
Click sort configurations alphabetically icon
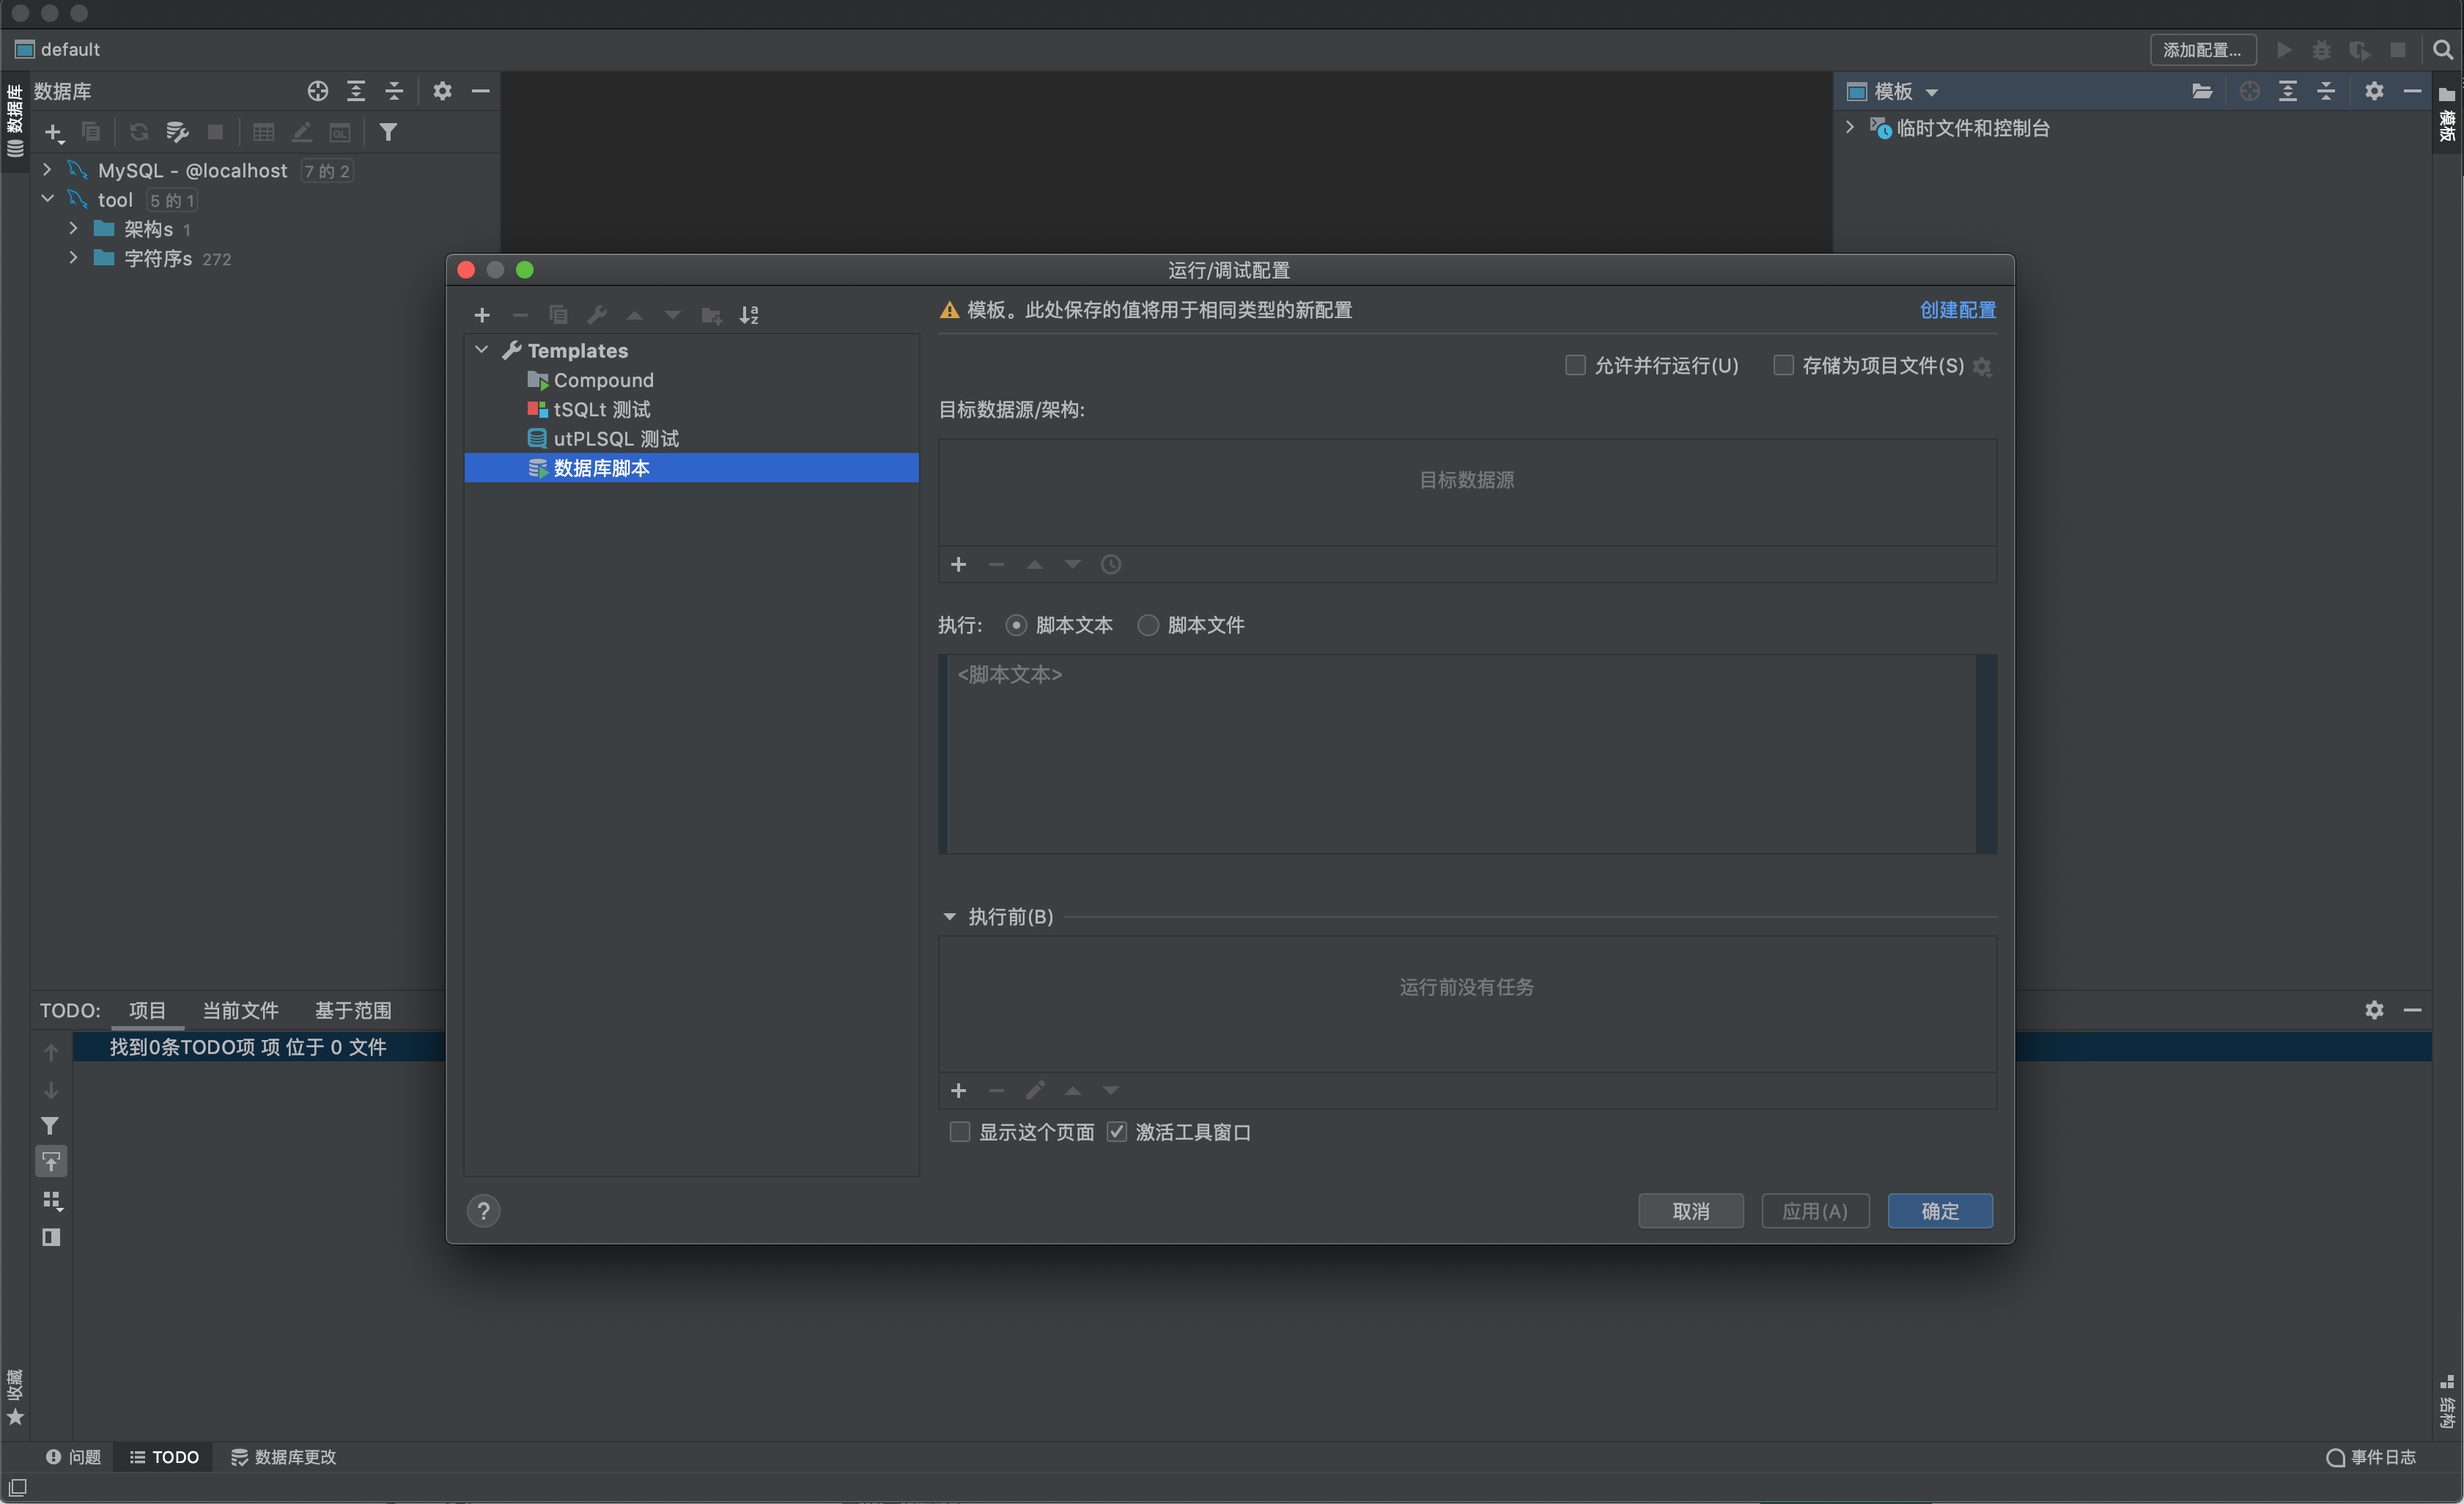point(749,315)
